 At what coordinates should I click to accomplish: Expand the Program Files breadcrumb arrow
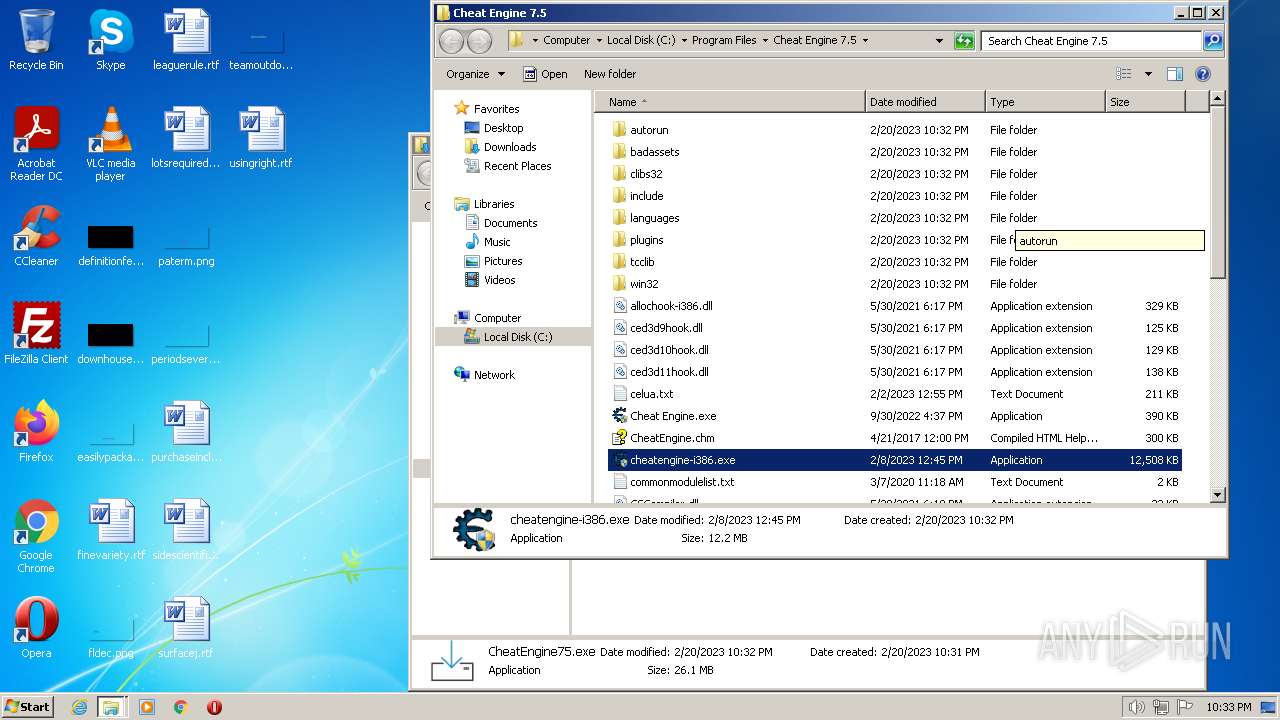click(x=764, y=41)
